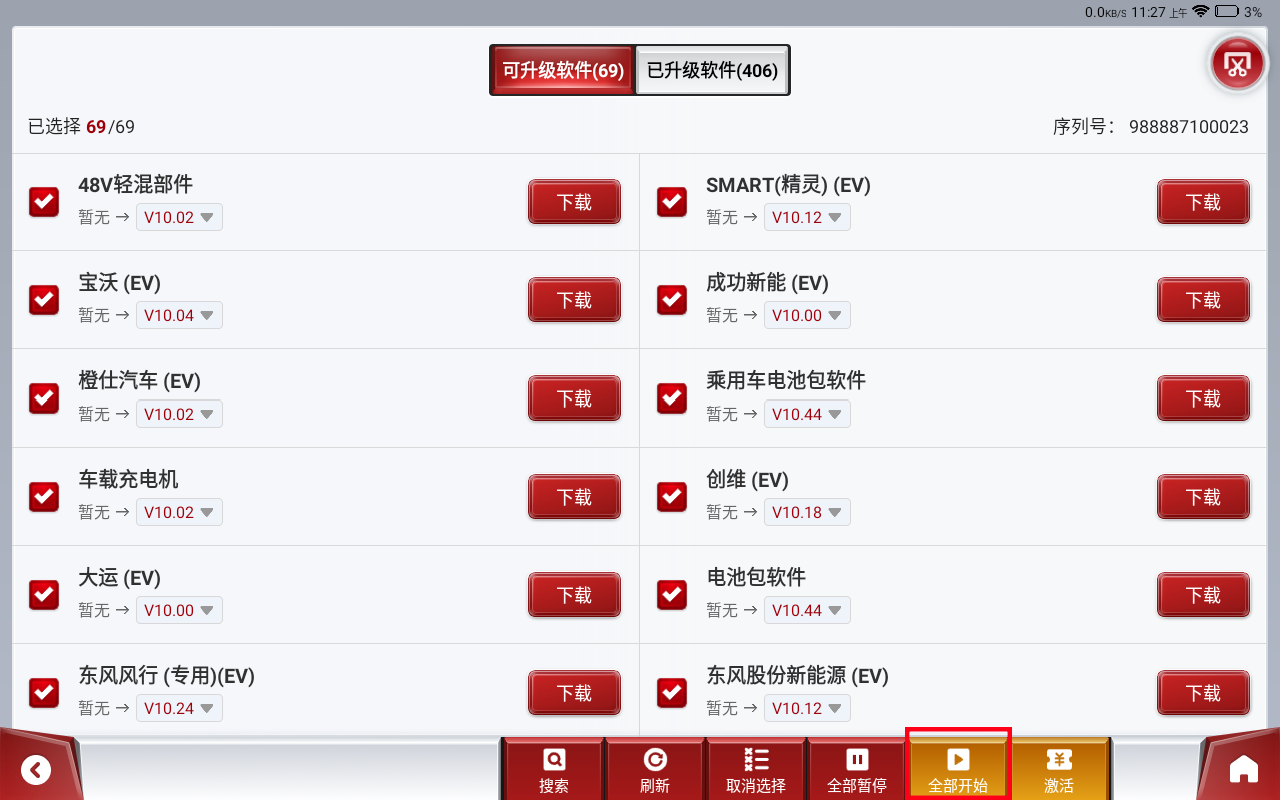Tap the 搜索 search icon
Screen dimensions: 1280x800
click(x=553, y=770)
